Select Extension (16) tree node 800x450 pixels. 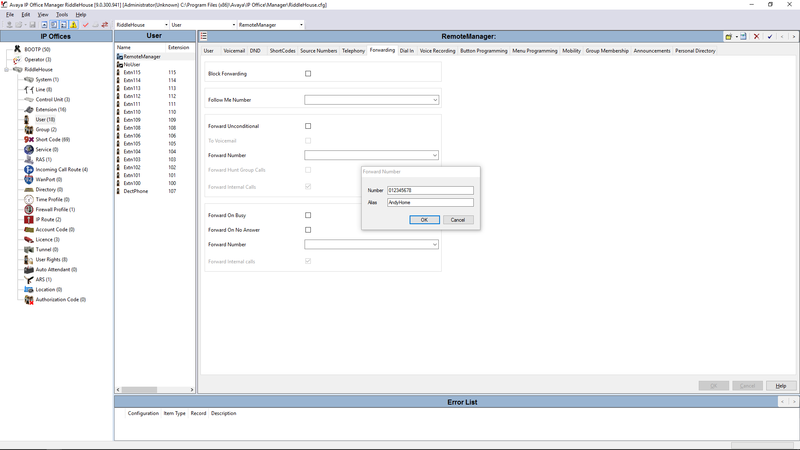(51, 109)
